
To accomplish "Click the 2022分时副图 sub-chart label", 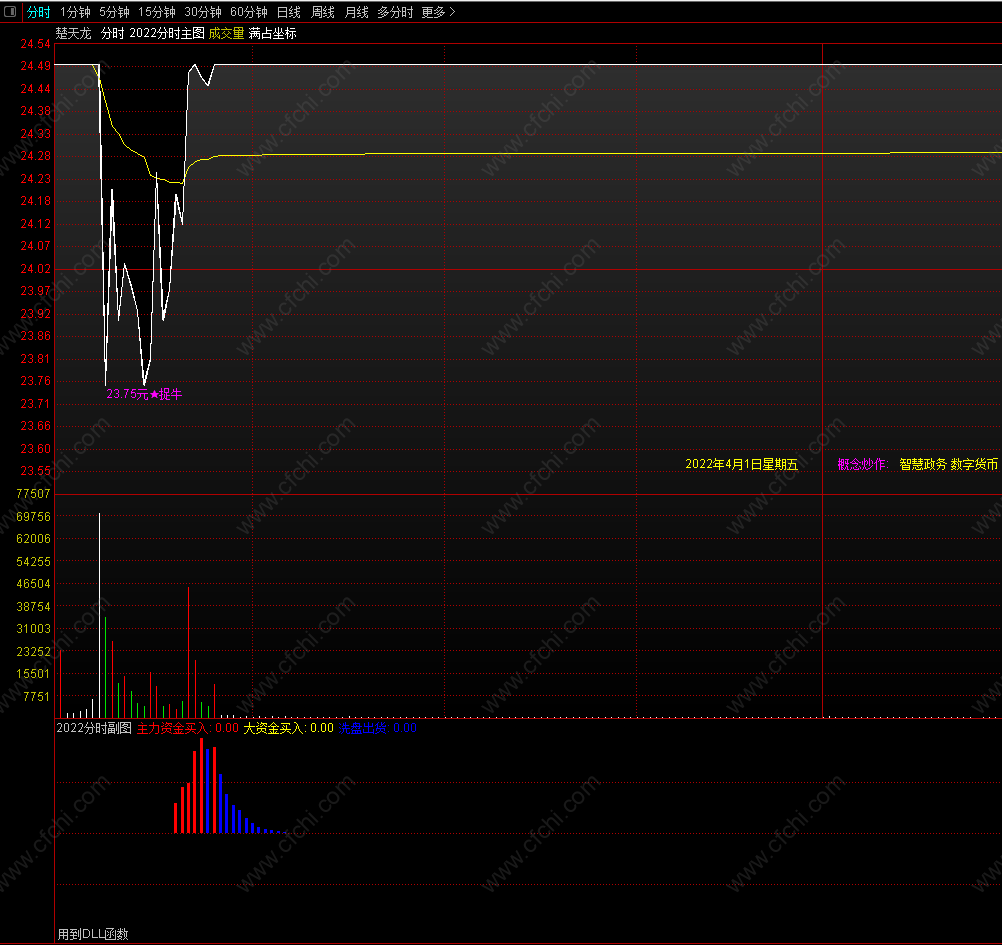I will pyautogui.click(x=94, y=728).
